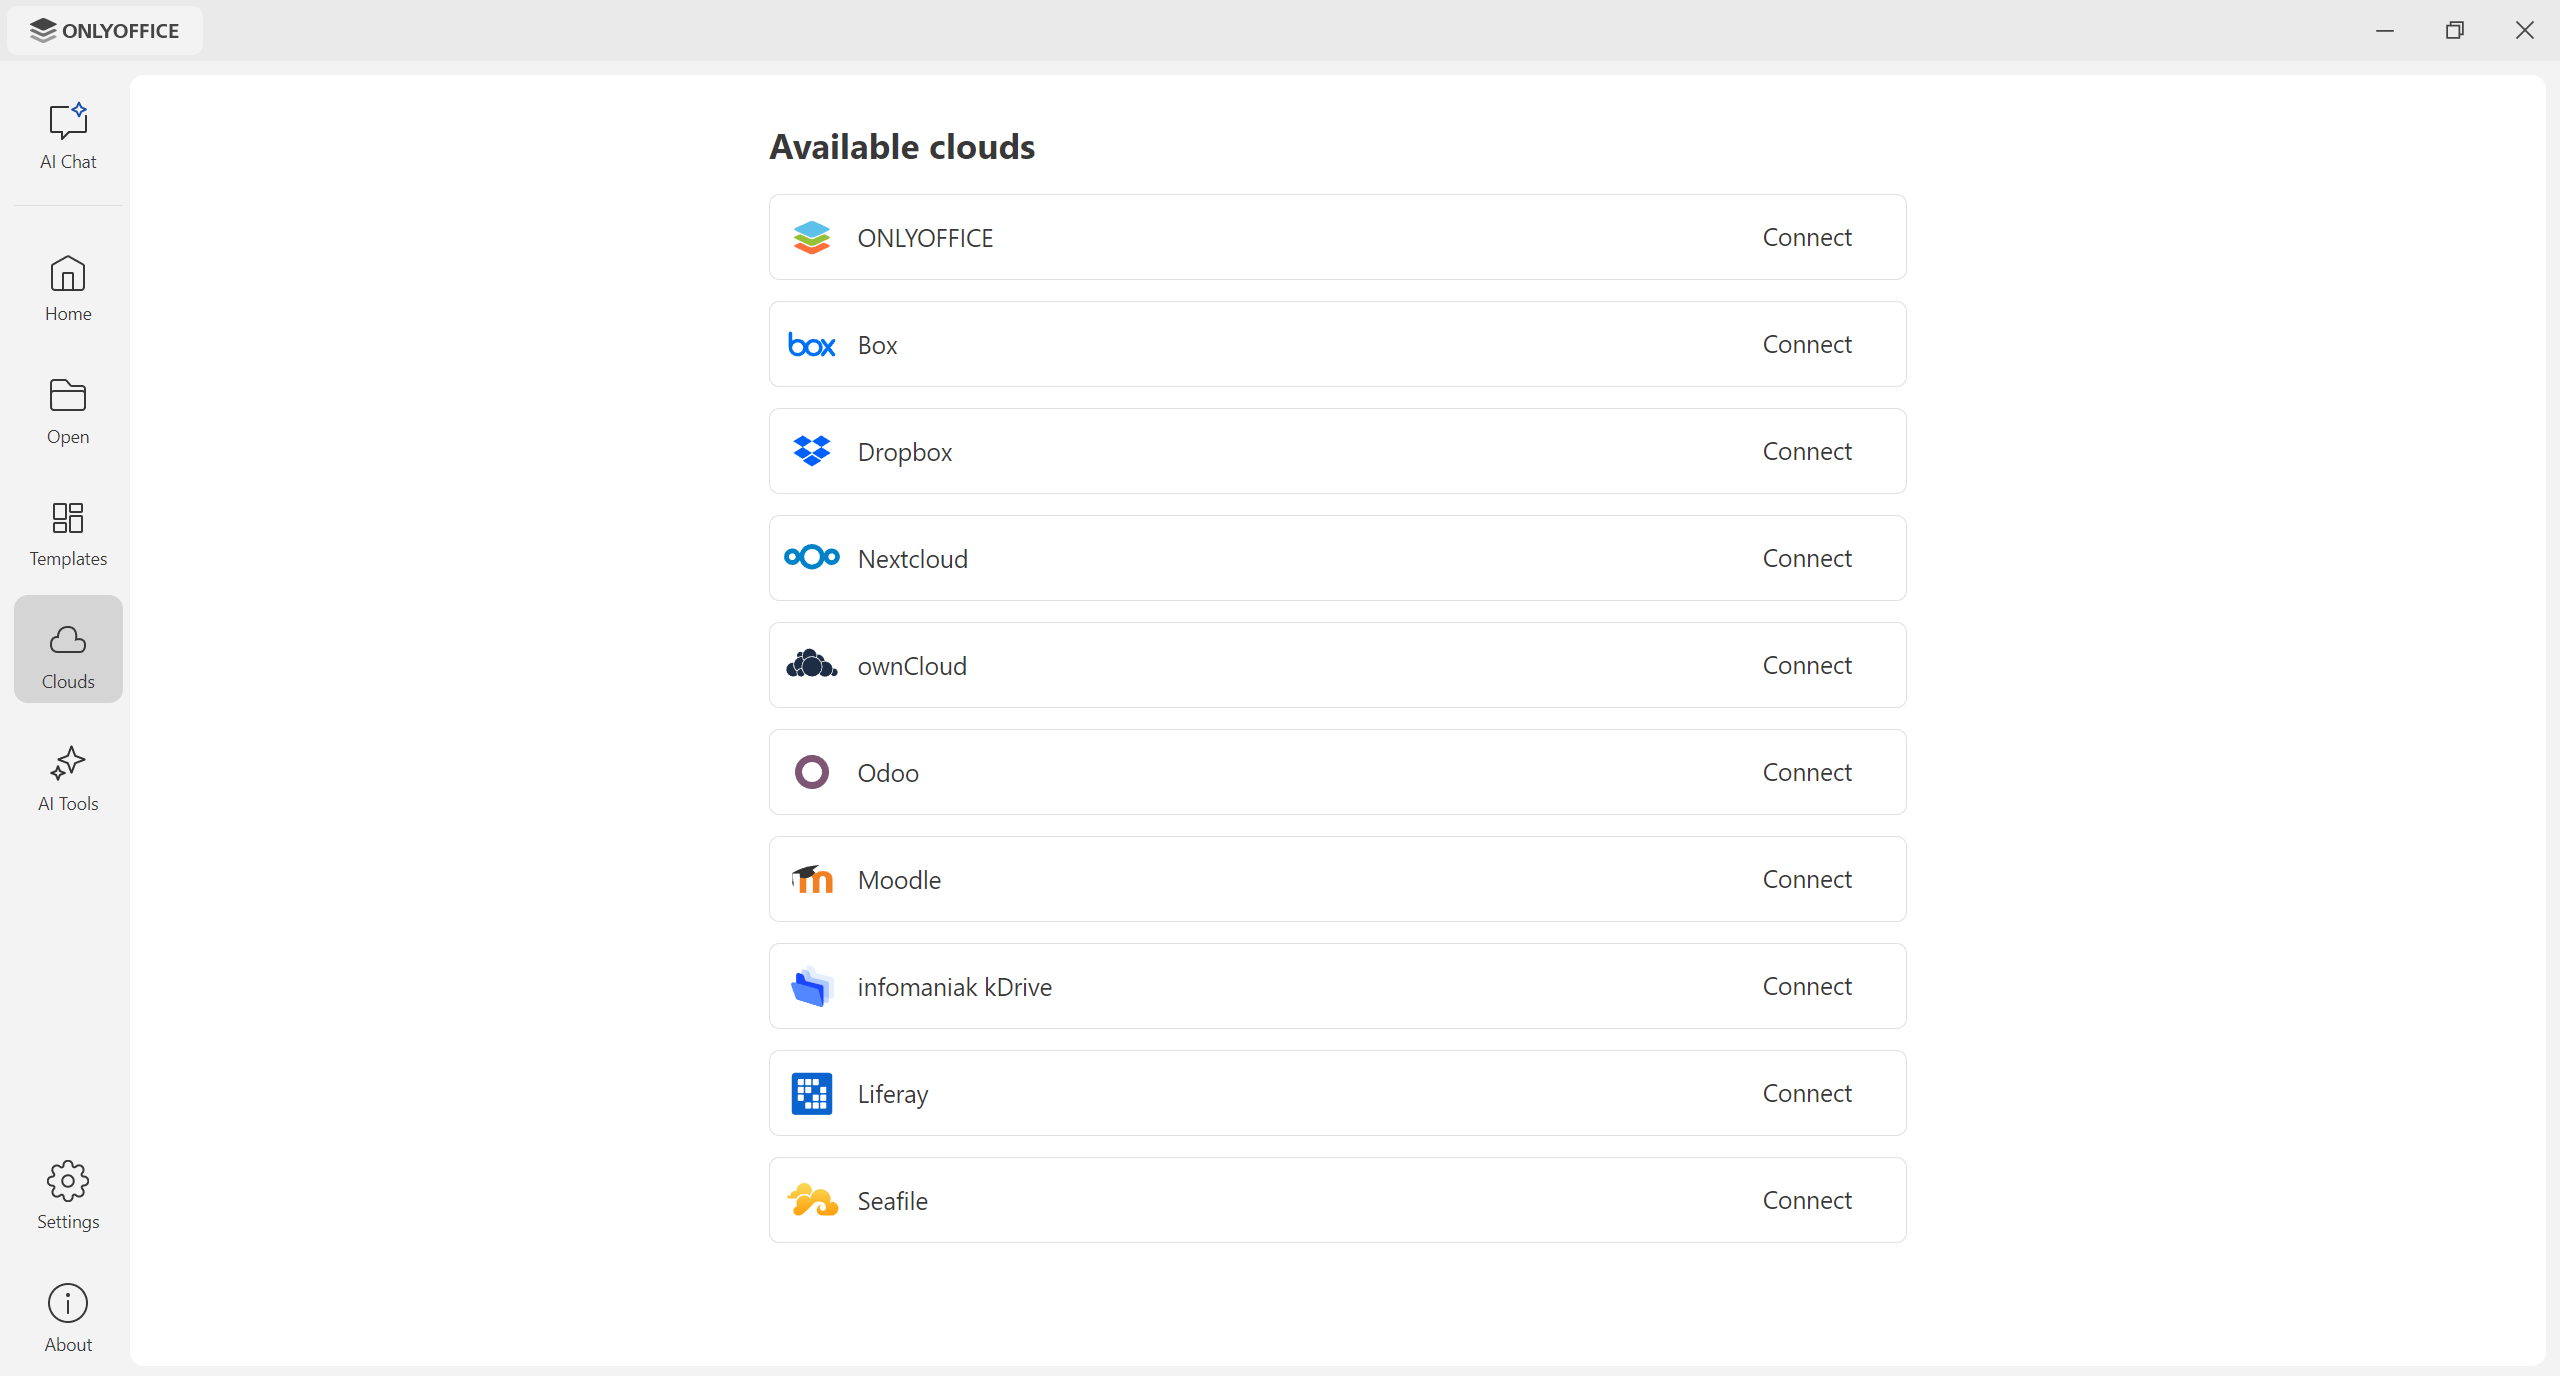The height and width of the screenshot is (1376, 2560).
Task: Click the Moodle logo icon
Action: (812, 879)
